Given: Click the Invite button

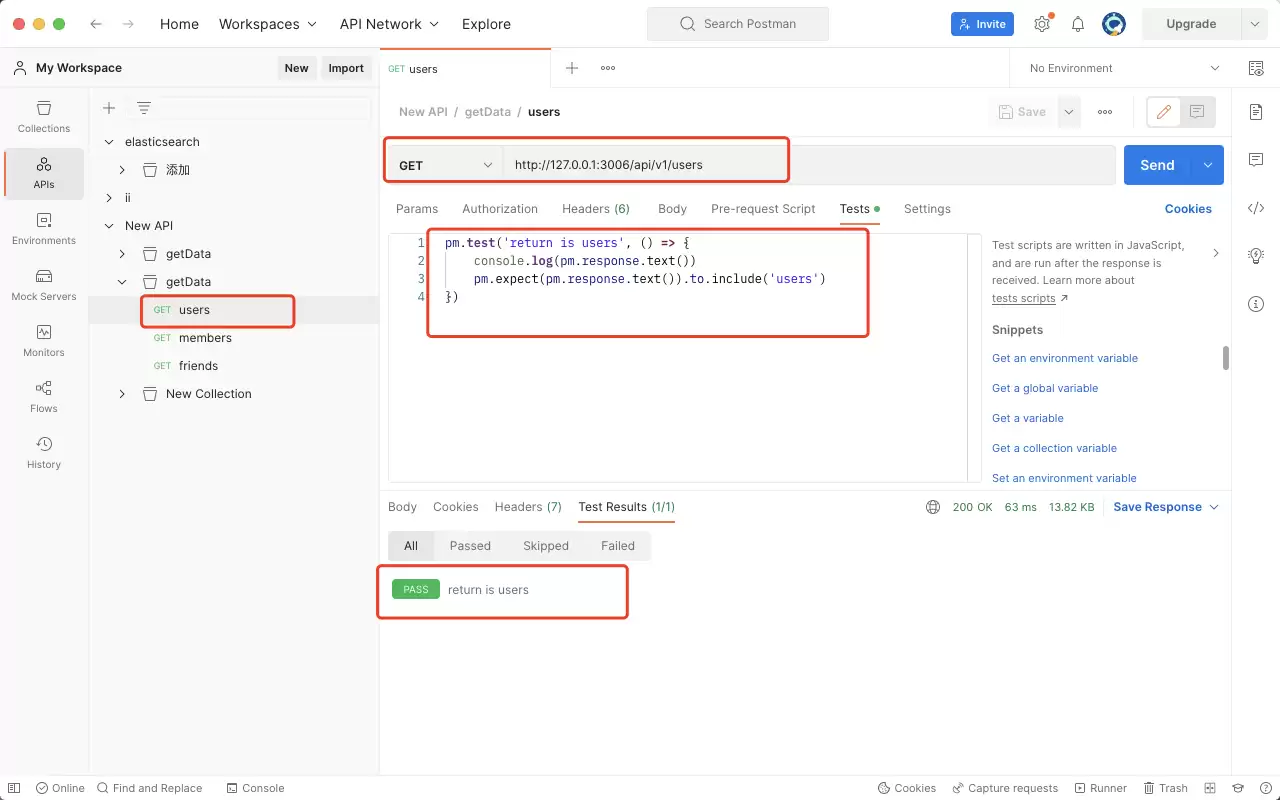Looking at the screenshot, I should [982, 24].
